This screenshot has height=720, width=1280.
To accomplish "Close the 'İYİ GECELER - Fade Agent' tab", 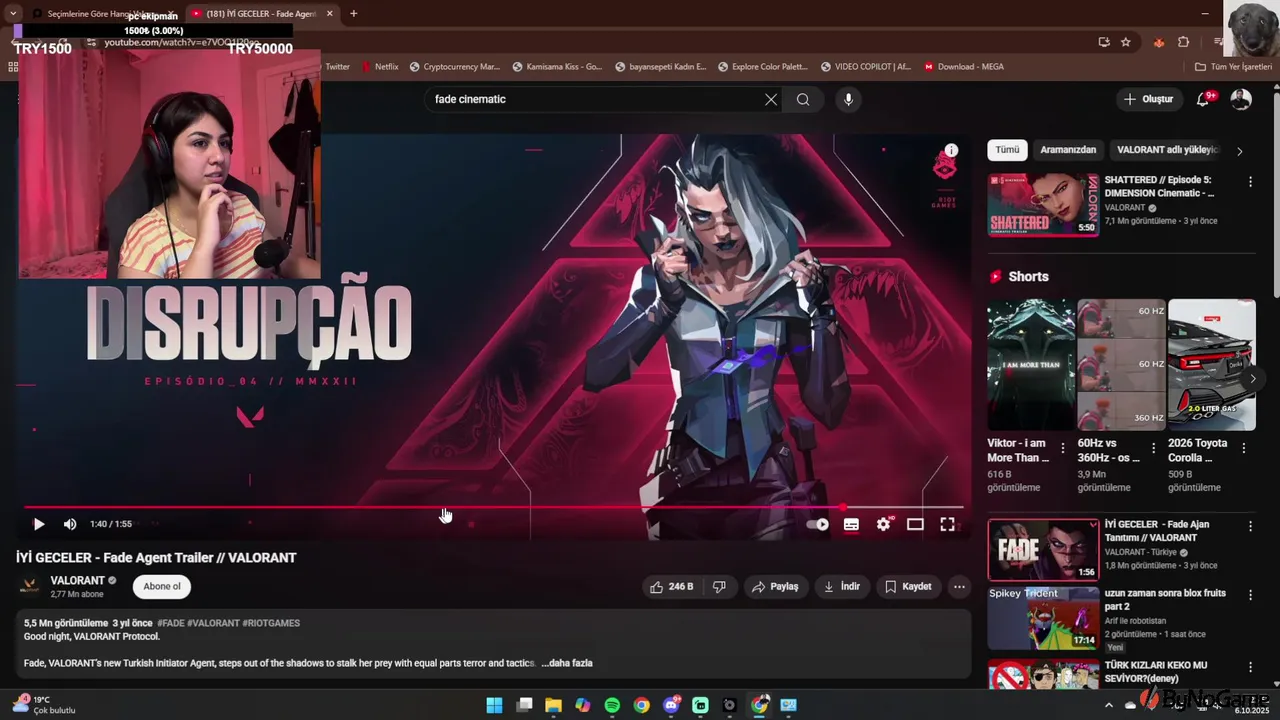I will [330, 14].
